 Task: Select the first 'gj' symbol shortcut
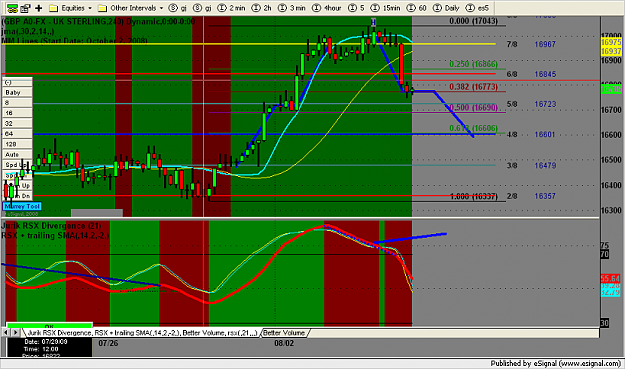click(x=178, y=8)
